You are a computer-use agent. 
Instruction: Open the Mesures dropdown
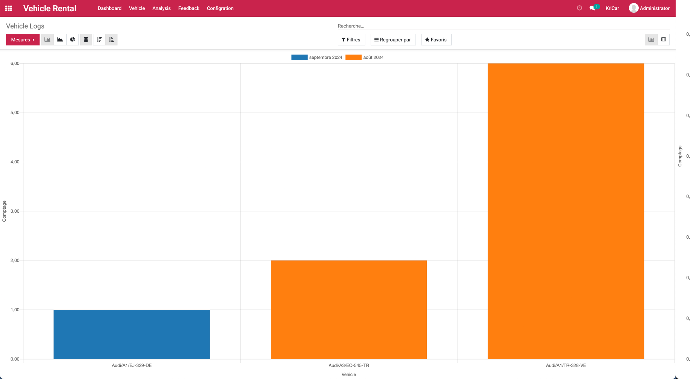[23, 40]
